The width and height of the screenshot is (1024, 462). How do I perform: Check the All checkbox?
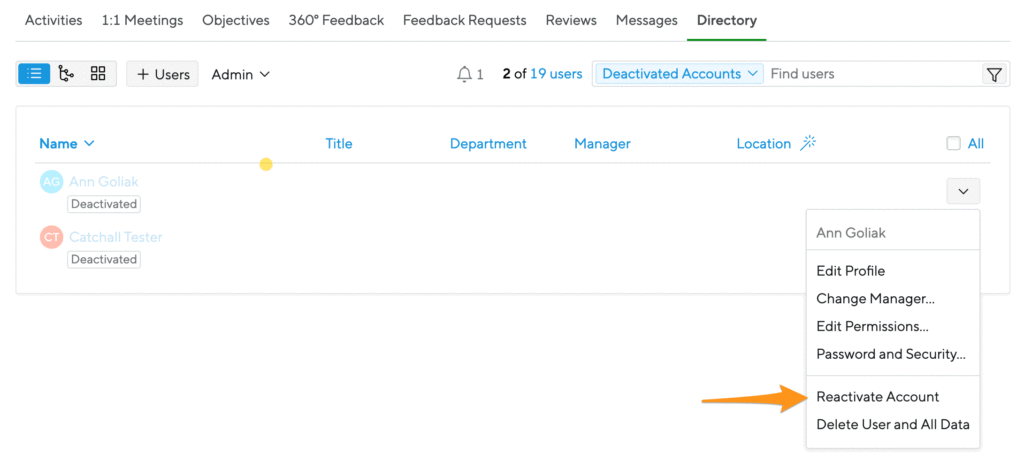point(953,144)
